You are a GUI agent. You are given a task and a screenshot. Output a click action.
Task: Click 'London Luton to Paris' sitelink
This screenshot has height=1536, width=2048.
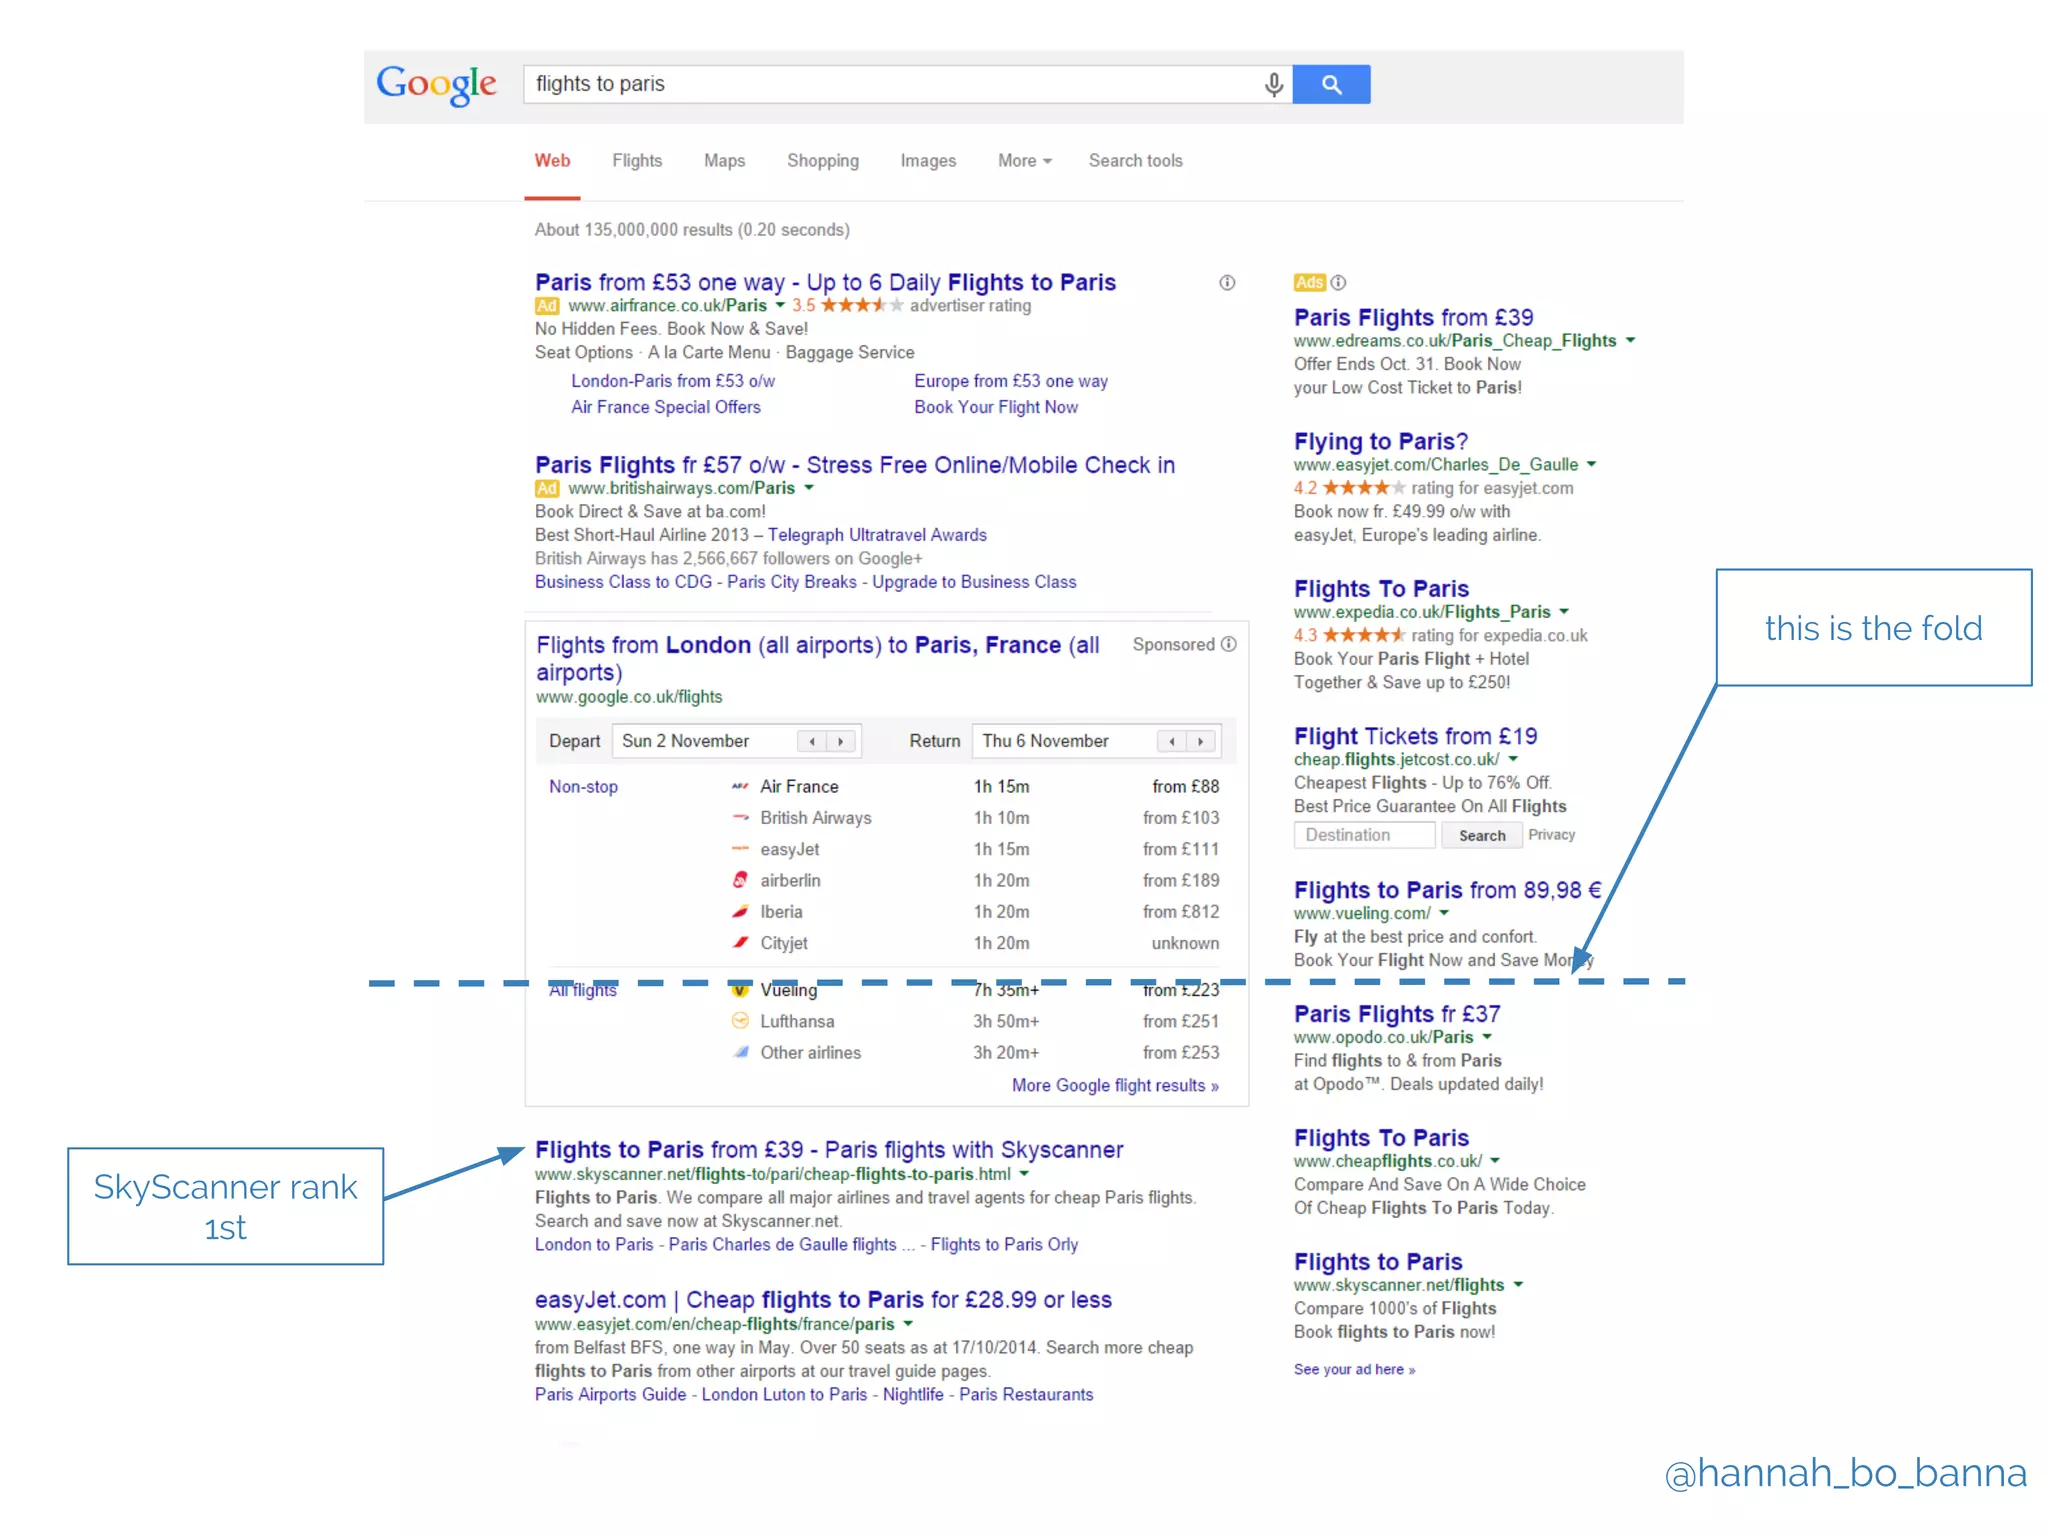784,1395
